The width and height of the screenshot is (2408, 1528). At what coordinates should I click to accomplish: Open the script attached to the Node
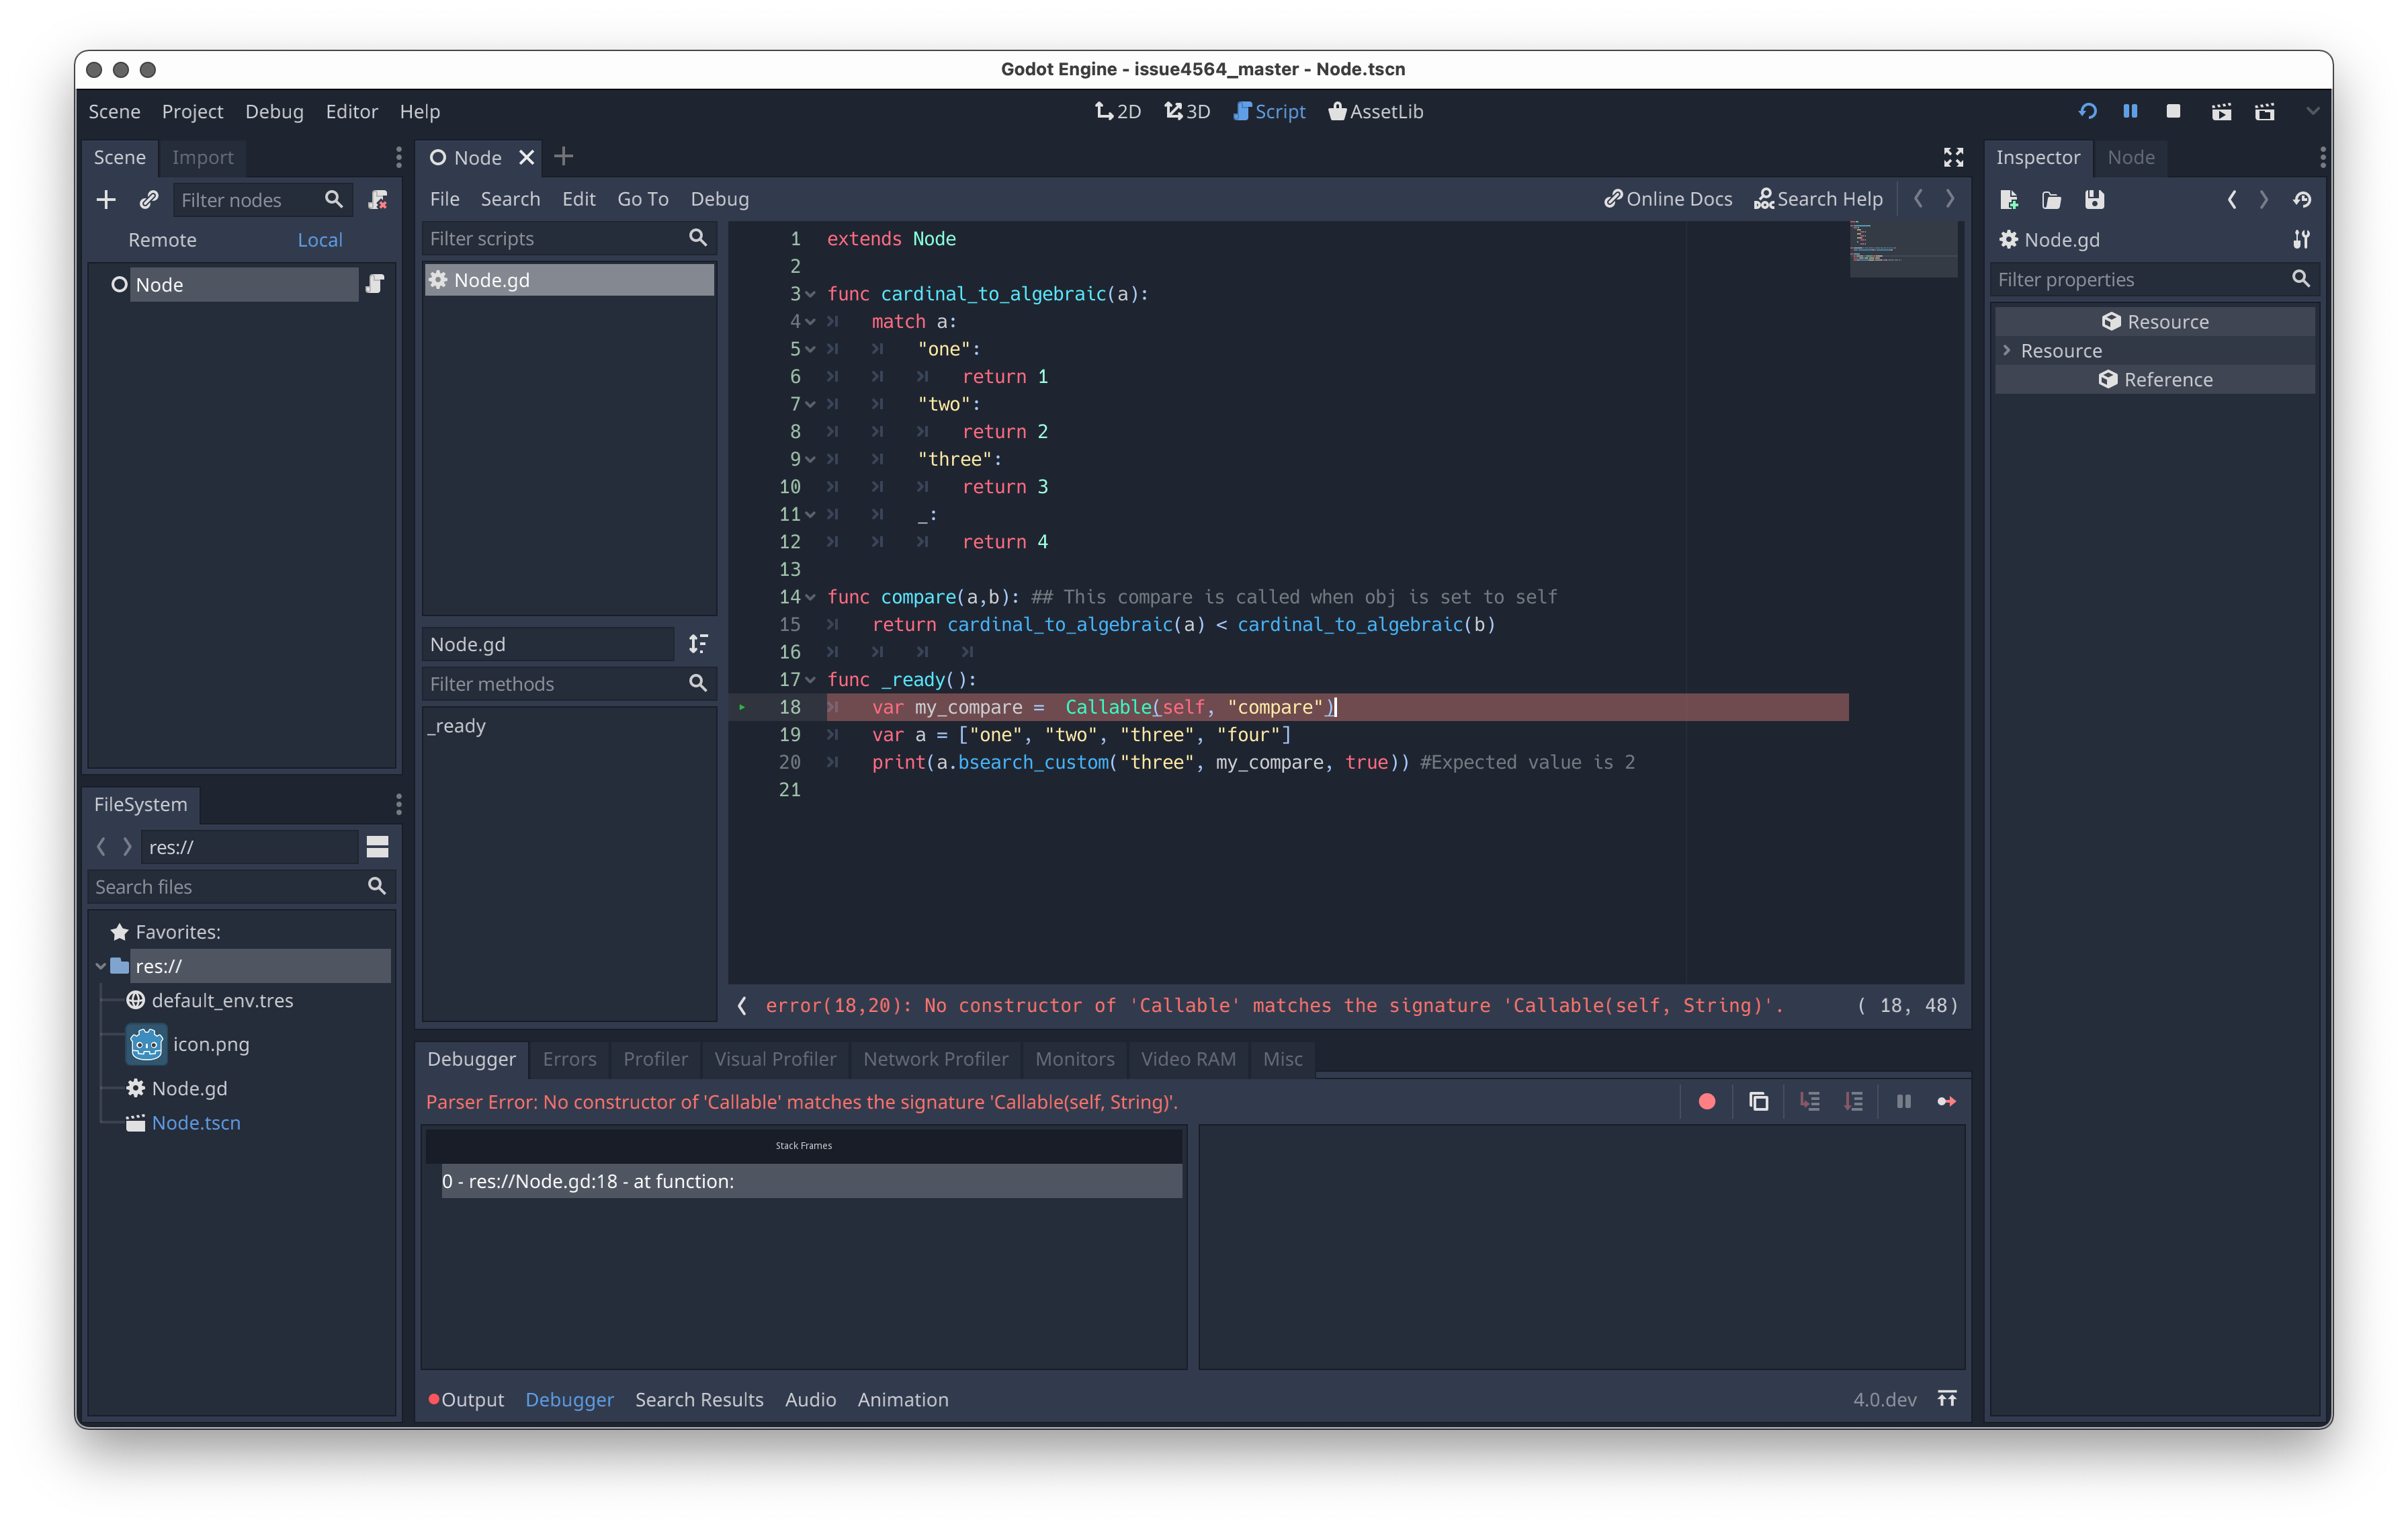(375, 284)
